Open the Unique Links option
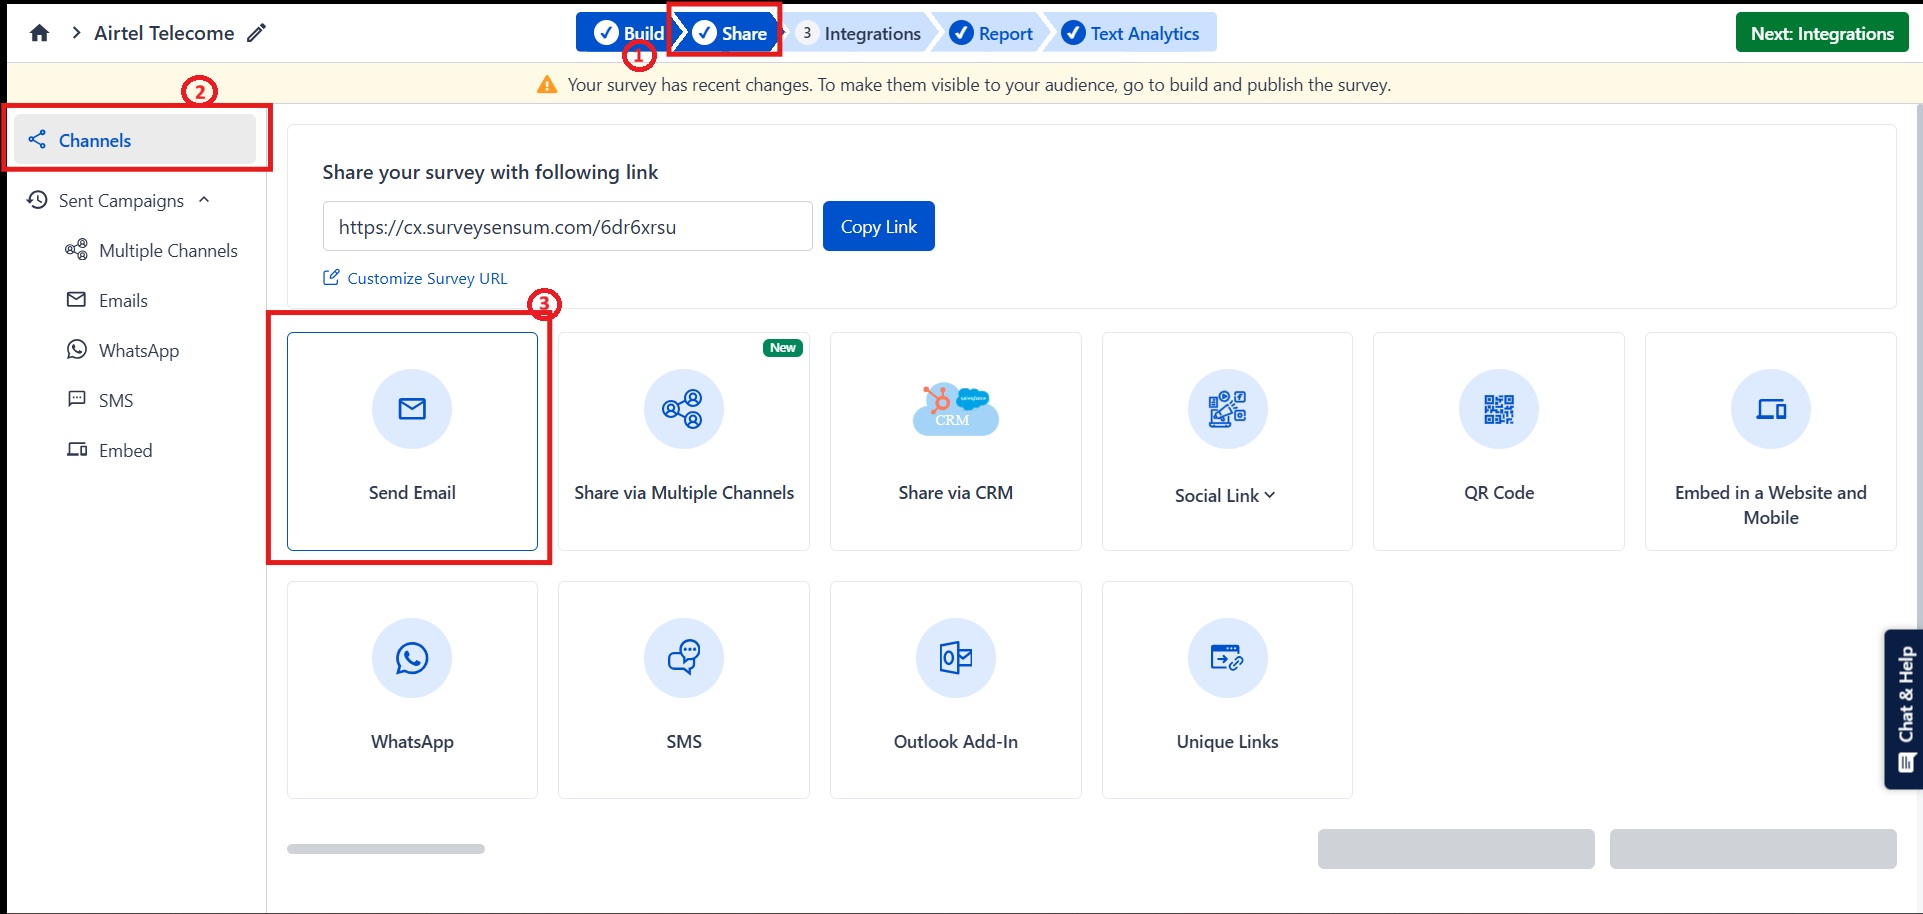 pyautogui.click(x=1227, y=689)
